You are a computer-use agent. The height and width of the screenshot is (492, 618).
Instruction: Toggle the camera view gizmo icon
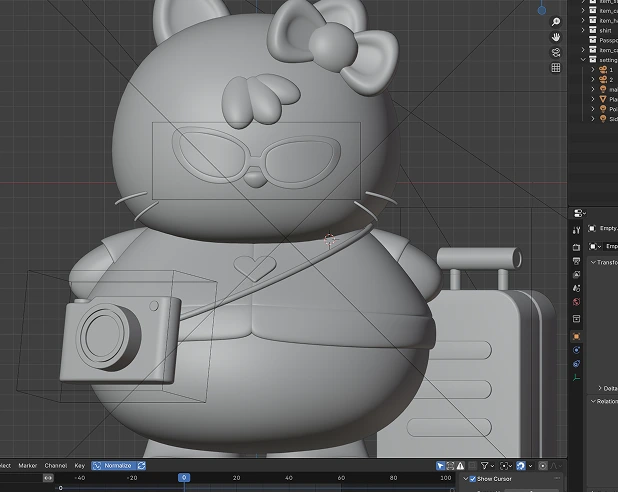pos(556,53)
